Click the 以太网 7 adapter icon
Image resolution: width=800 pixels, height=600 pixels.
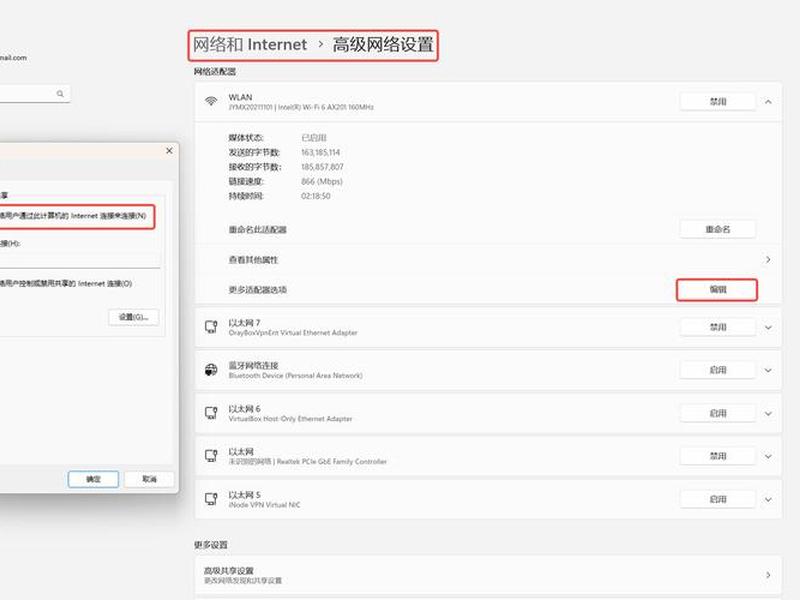(211, 327)
